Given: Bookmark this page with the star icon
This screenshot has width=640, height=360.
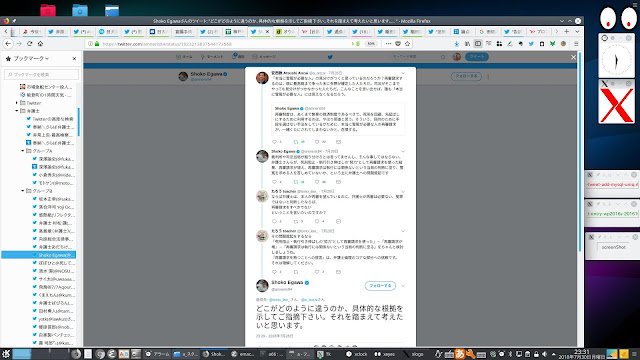Looking at the screenshot, I should [x=407, y=43].
